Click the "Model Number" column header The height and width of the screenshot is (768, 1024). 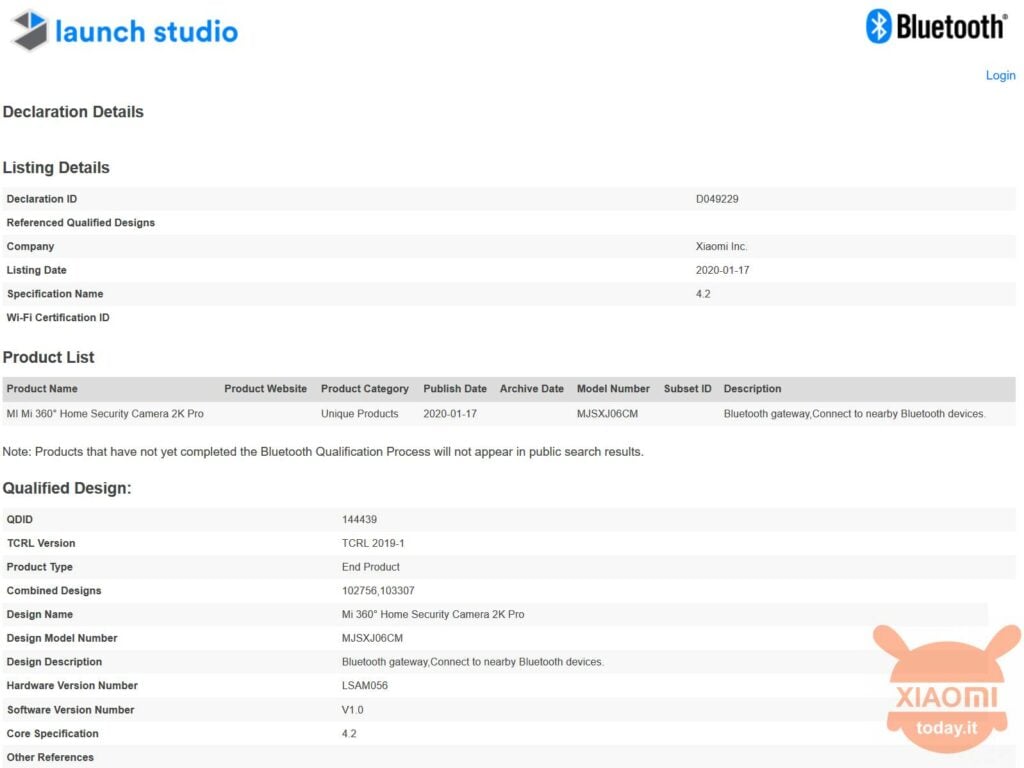click(x=613, y=389)
